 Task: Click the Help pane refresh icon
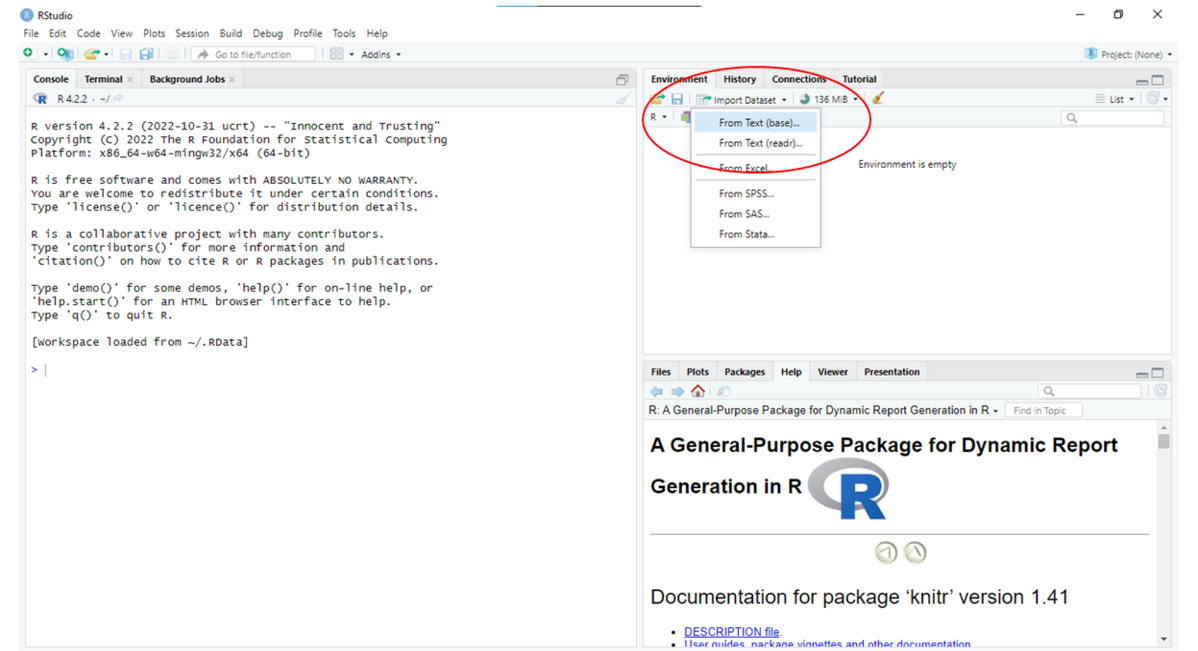click(1160, 391)
